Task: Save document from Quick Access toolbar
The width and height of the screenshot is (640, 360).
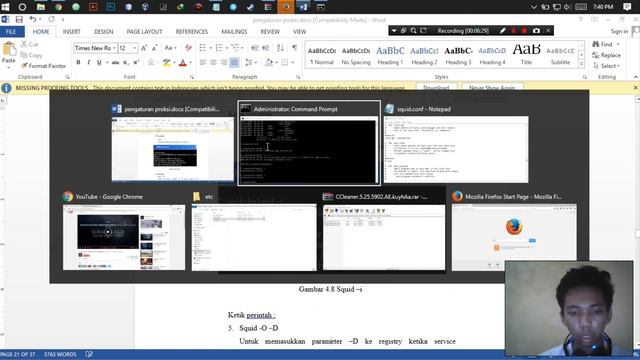Action: [19, 19]
